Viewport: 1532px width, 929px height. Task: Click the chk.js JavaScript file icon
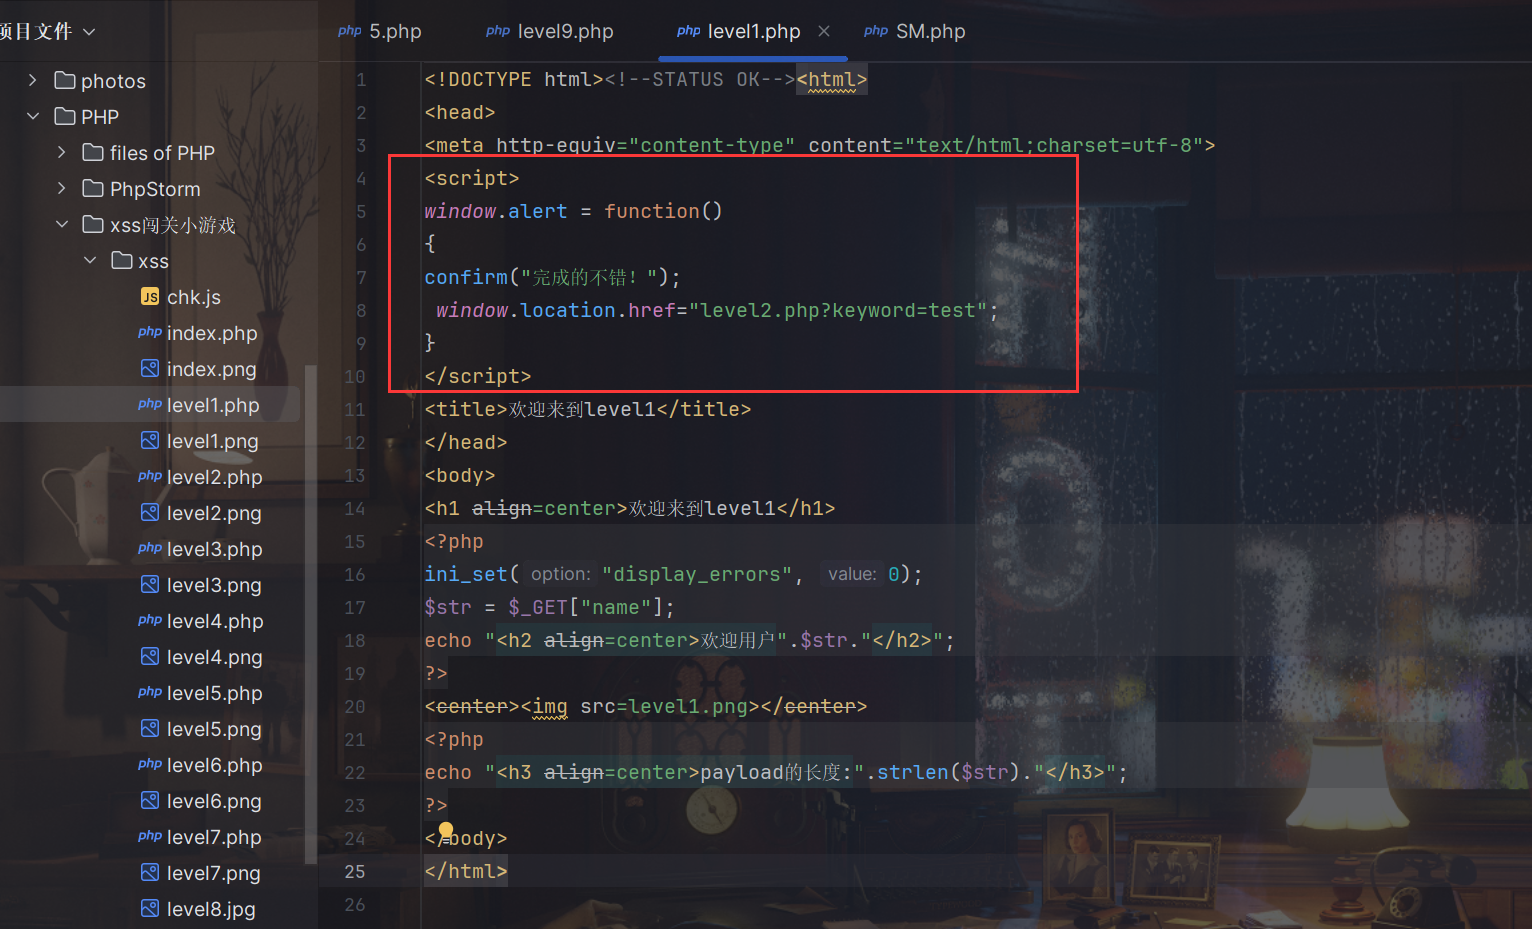point(150,297)
